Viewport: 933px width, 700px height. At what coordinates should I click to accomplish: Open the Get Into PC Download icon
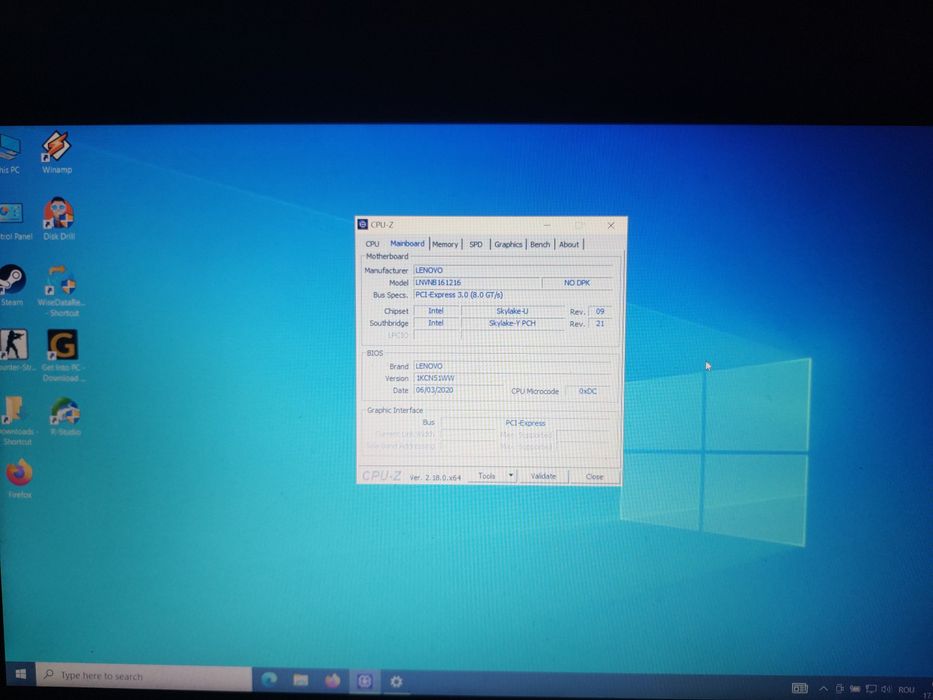[x=62, y=355]
